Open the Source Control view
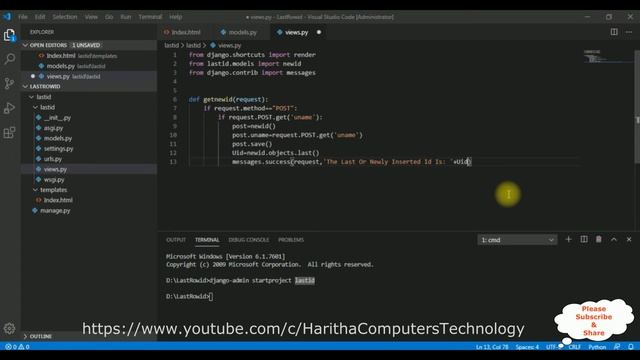Viewport: 640px width, 360px height. point(9,84)
